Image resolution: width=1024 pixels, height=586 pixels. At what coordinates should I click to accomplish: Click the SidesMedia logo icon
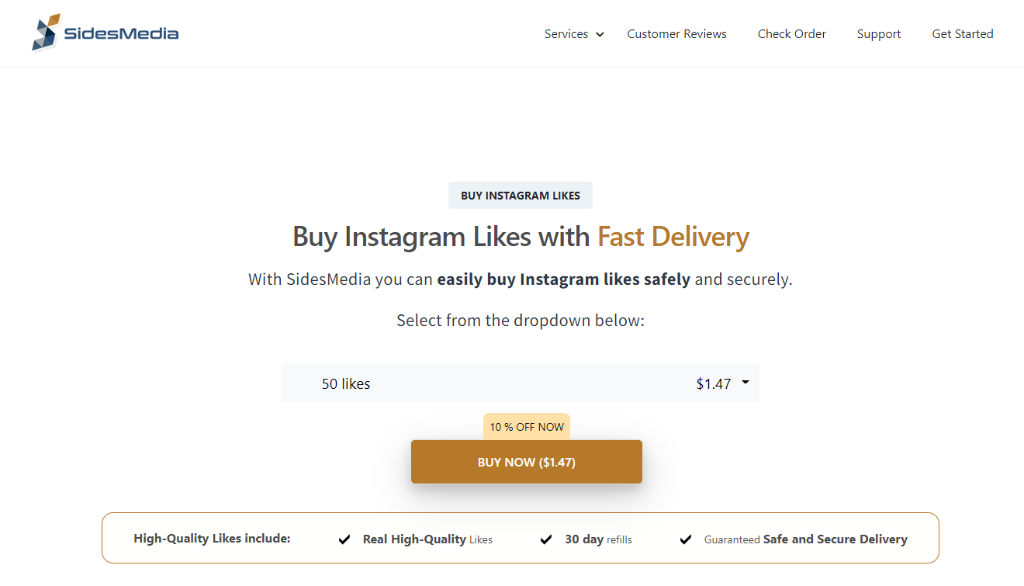coord(45,33)
